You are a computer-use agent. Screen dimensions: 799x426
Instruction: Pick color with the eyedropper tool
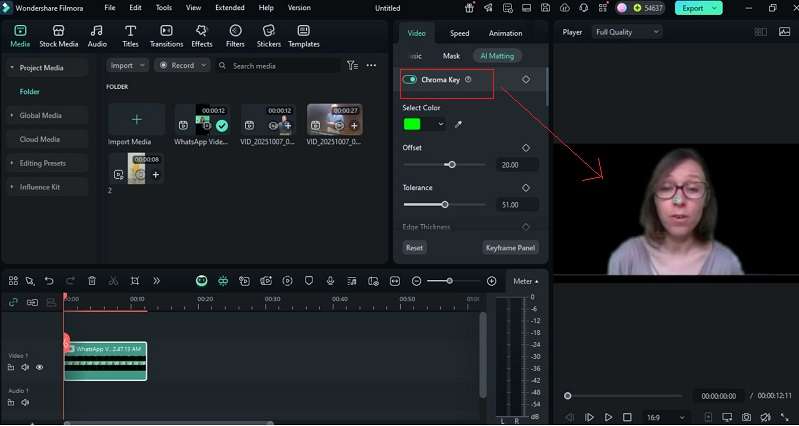pyautogui.click(x=458, y=124)
